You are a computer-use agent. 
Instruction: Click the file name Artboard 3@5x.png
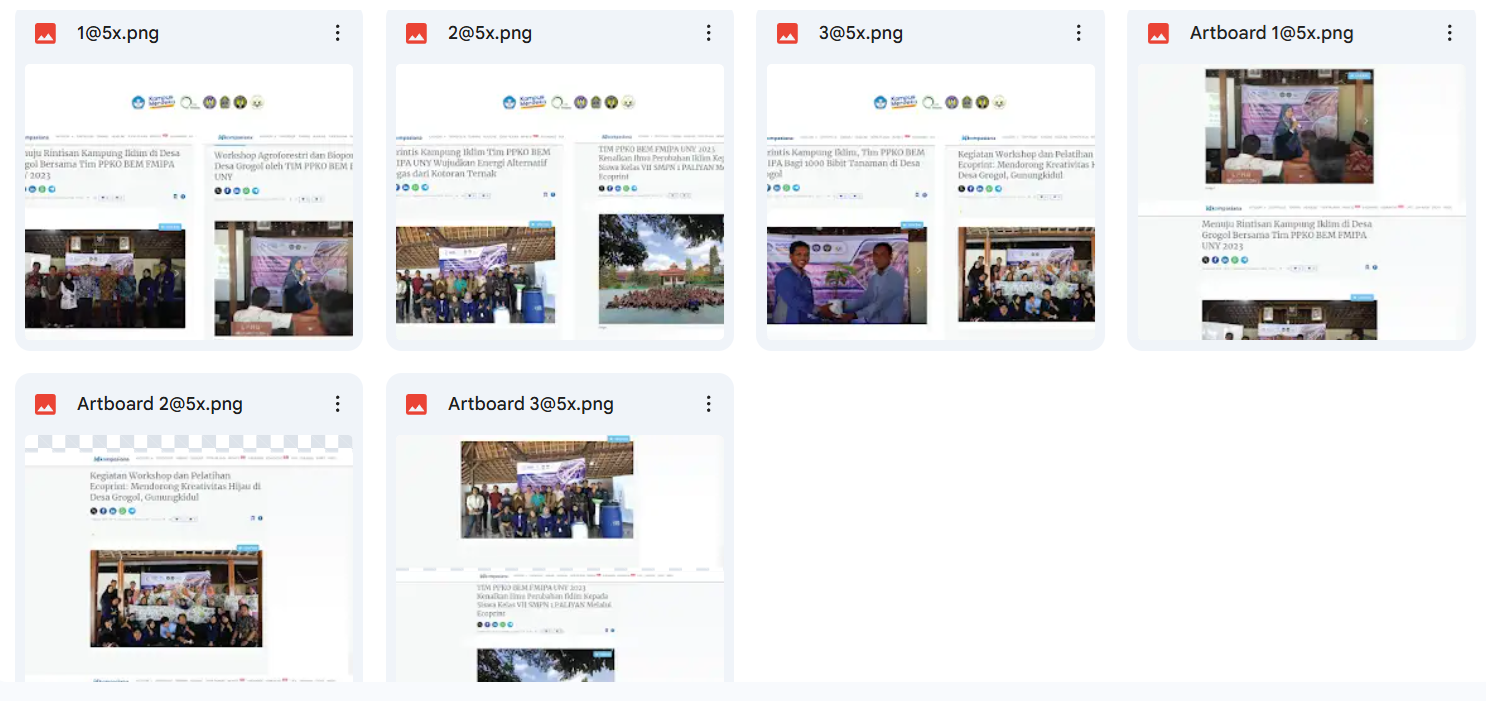[530, 404]
